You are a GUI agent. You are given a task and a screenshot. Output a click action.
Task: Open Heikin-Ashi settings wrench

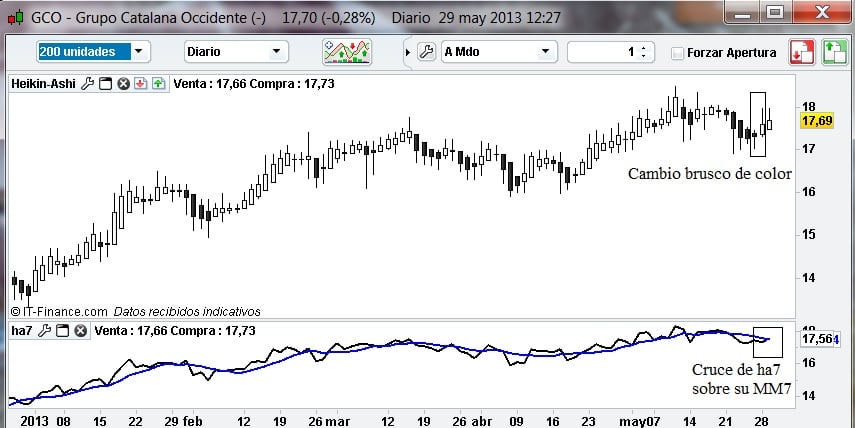(88, 84)
